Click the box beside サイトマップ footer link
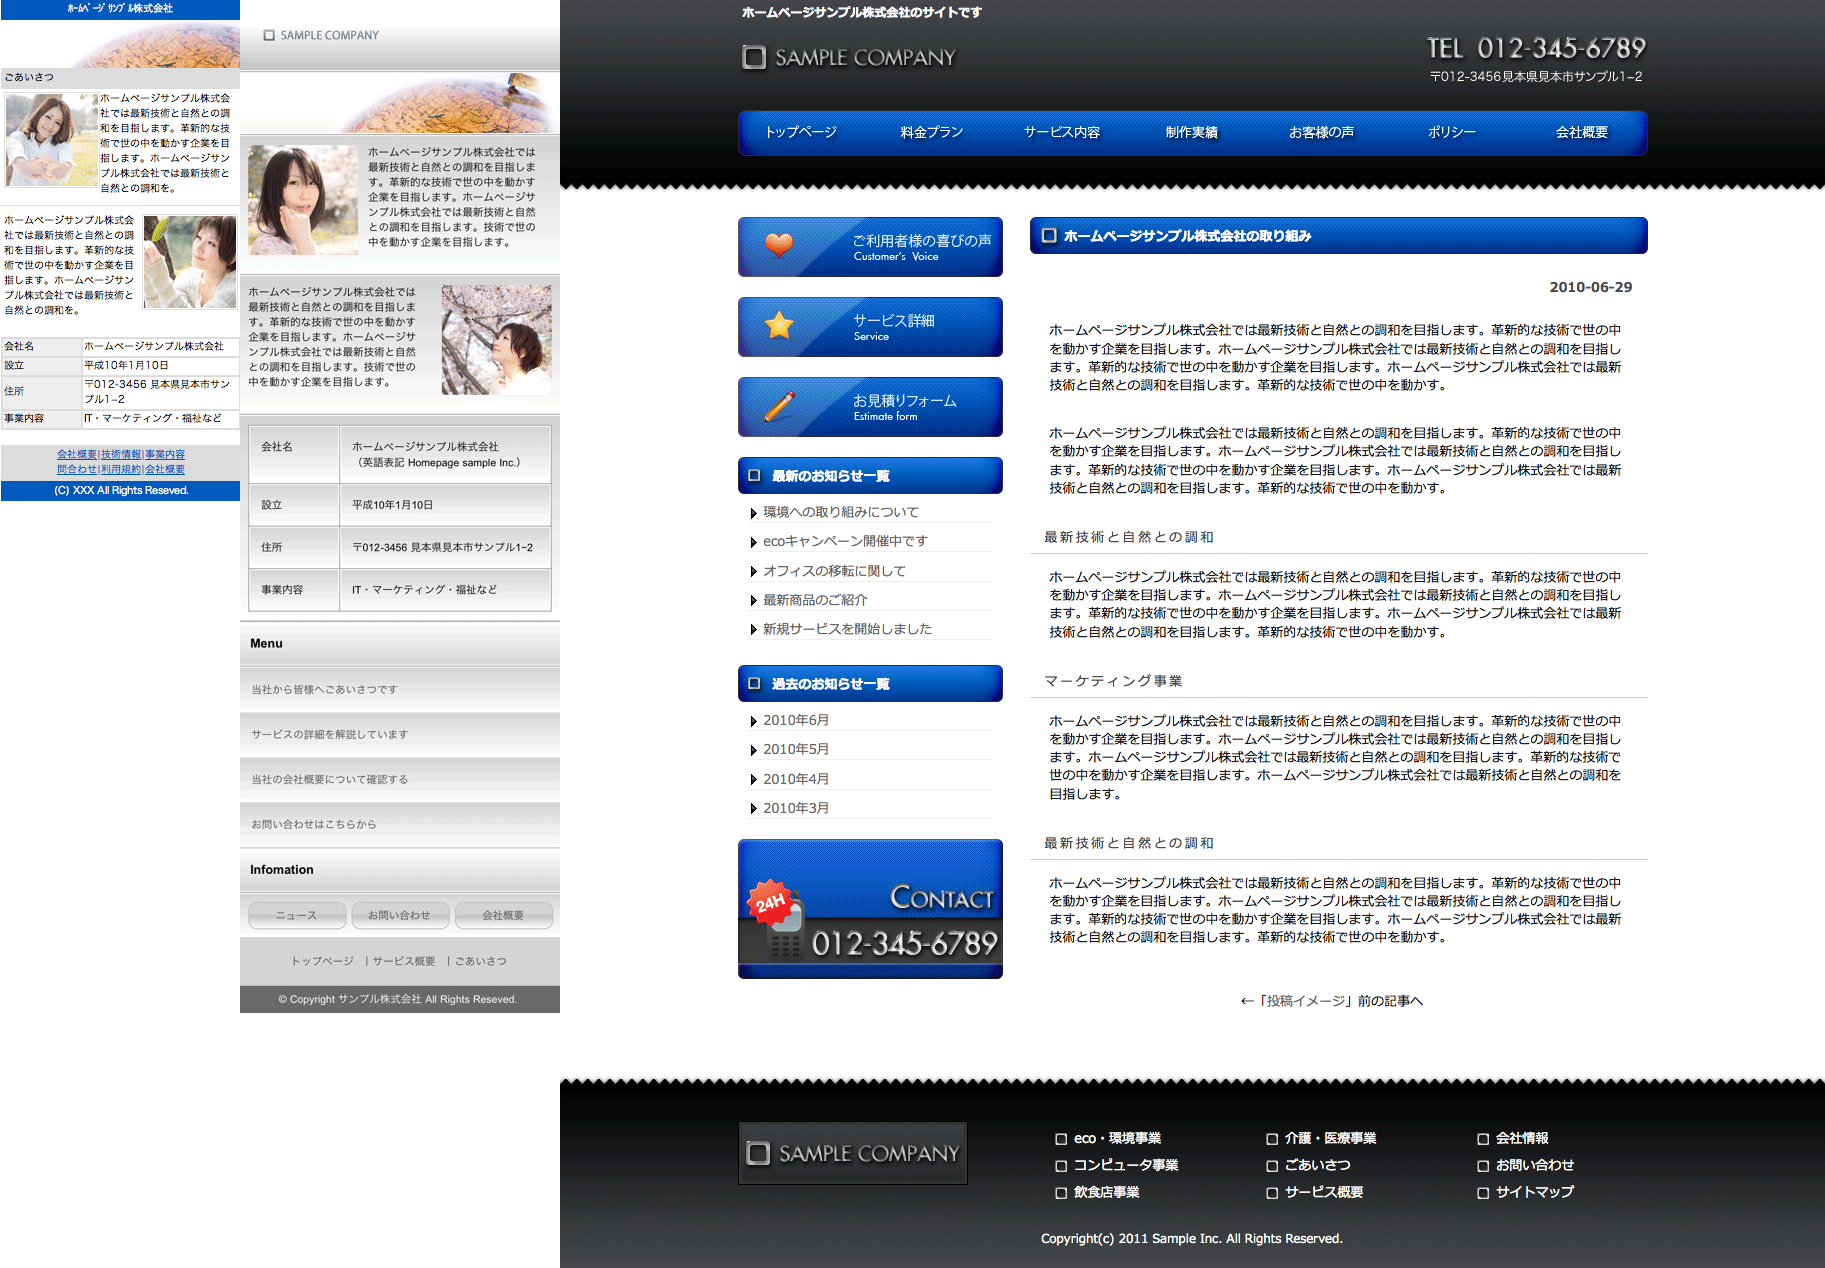 (x=1483, y=1193)
